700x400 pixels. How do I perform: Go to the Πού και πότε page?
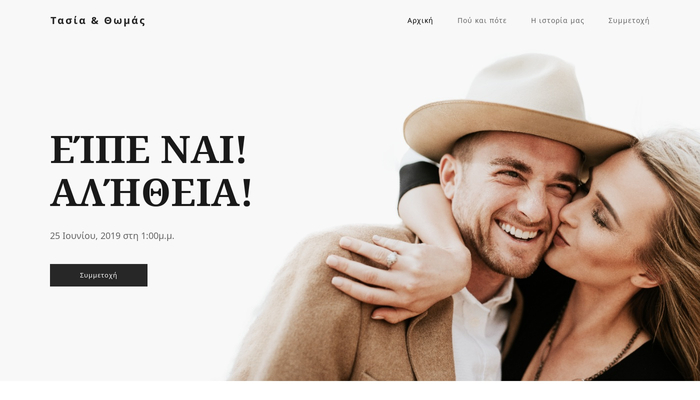click(482, 21)
